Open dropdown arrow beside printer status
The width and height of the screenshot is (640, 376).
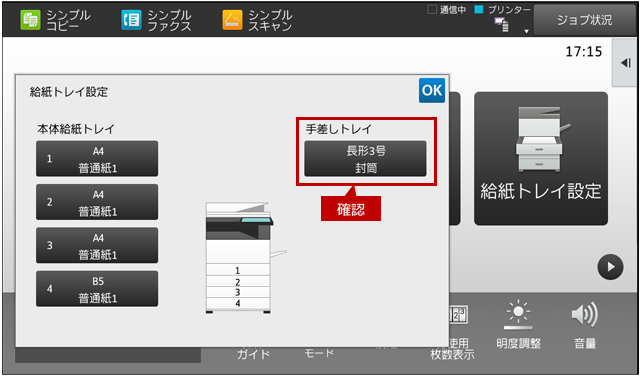click(527, 31)
